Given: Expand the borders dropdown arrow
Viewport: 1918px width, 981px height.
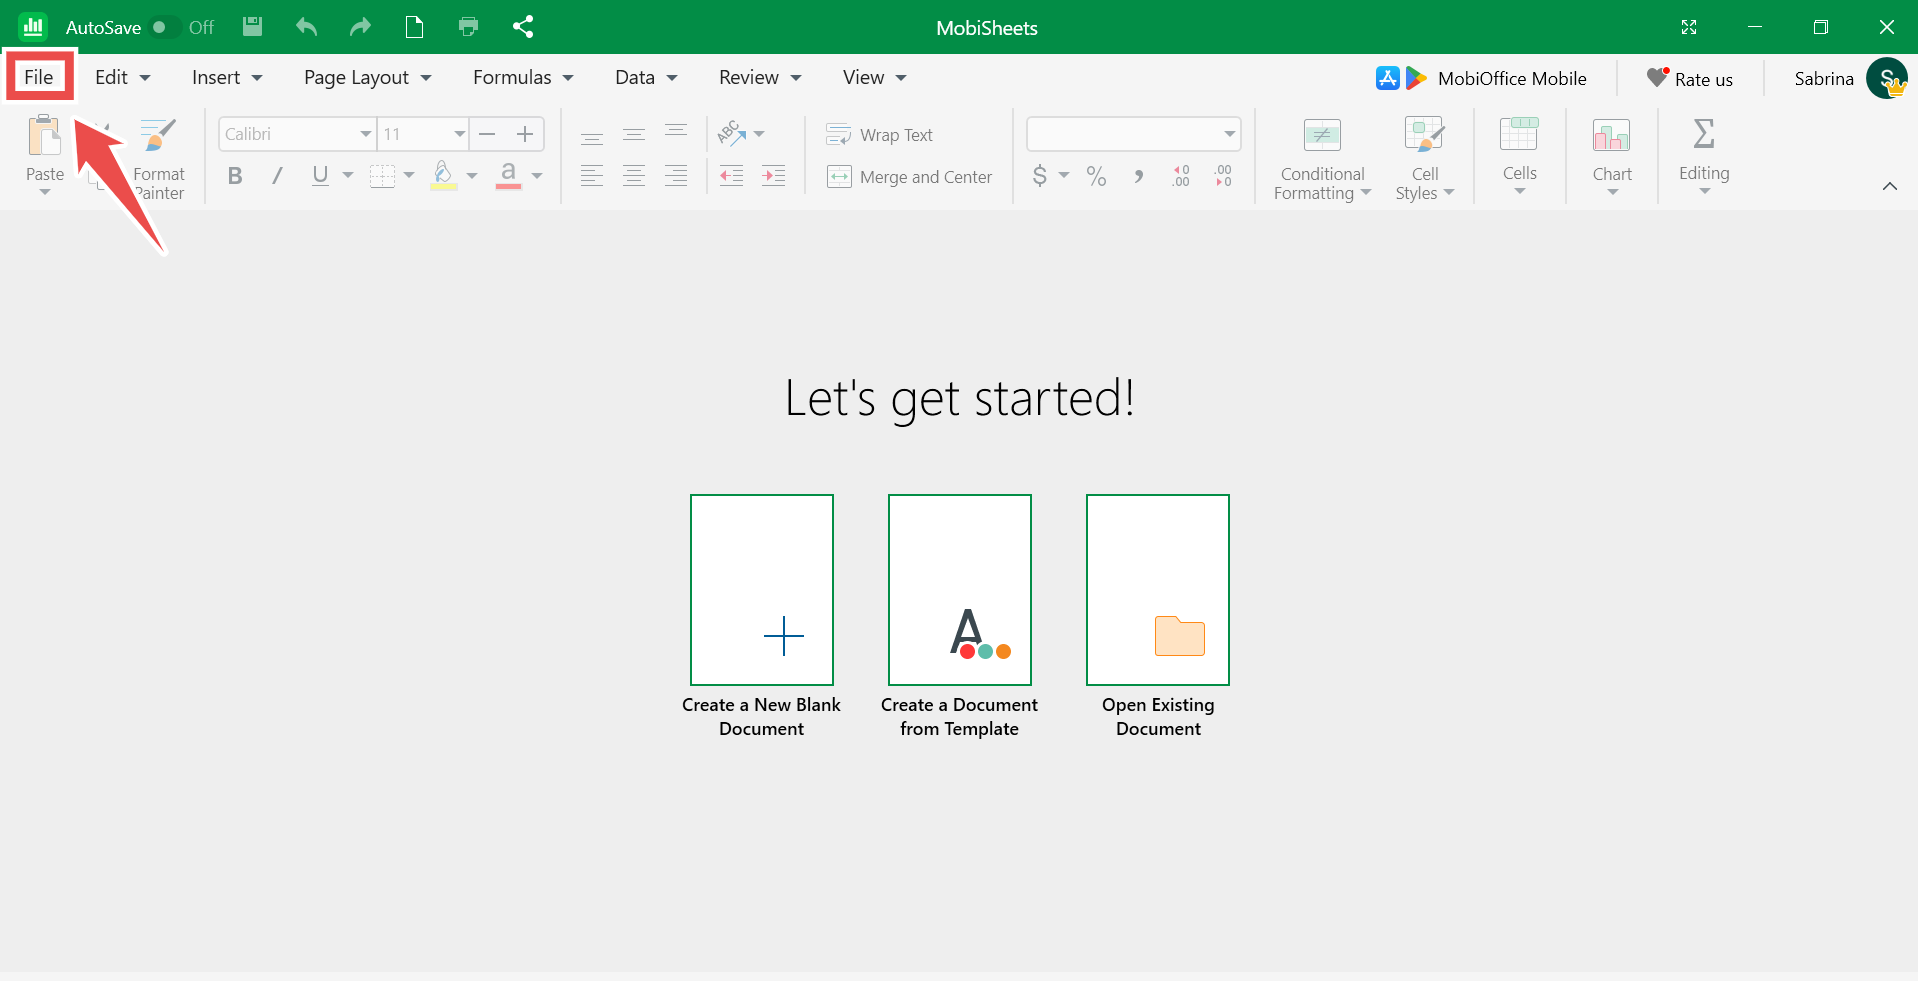Looking at the screenshot, I should (409, 176).
